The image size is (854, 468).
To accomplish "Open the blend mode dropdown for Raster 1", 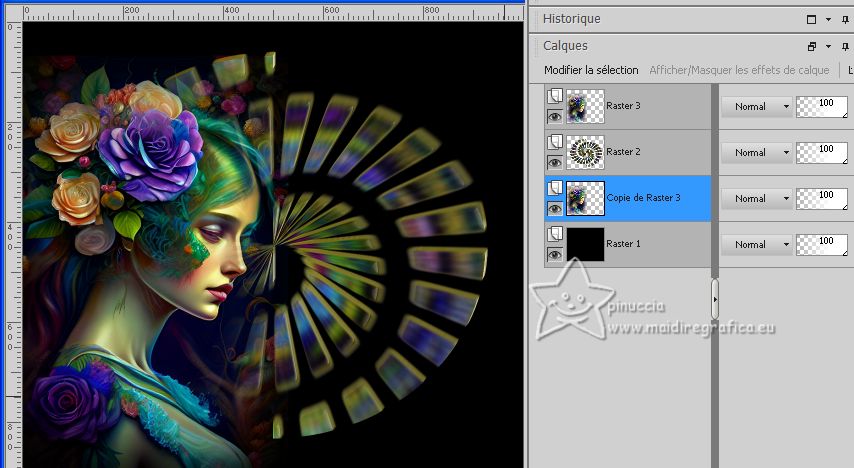I will [x=756, y=245].
